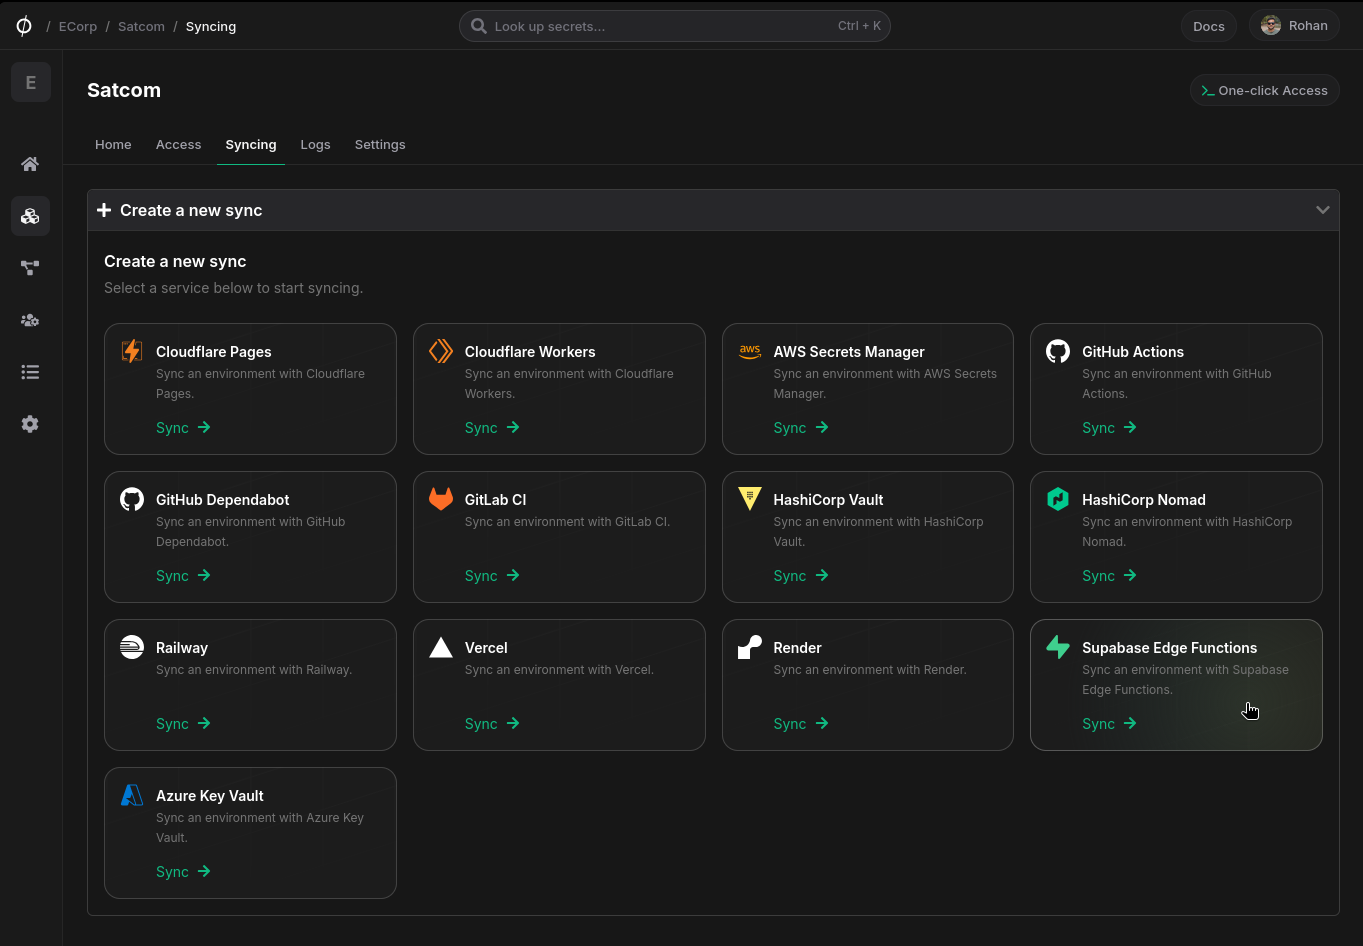Go to Satcom in the breadcrumb

[x=141, y=26]
